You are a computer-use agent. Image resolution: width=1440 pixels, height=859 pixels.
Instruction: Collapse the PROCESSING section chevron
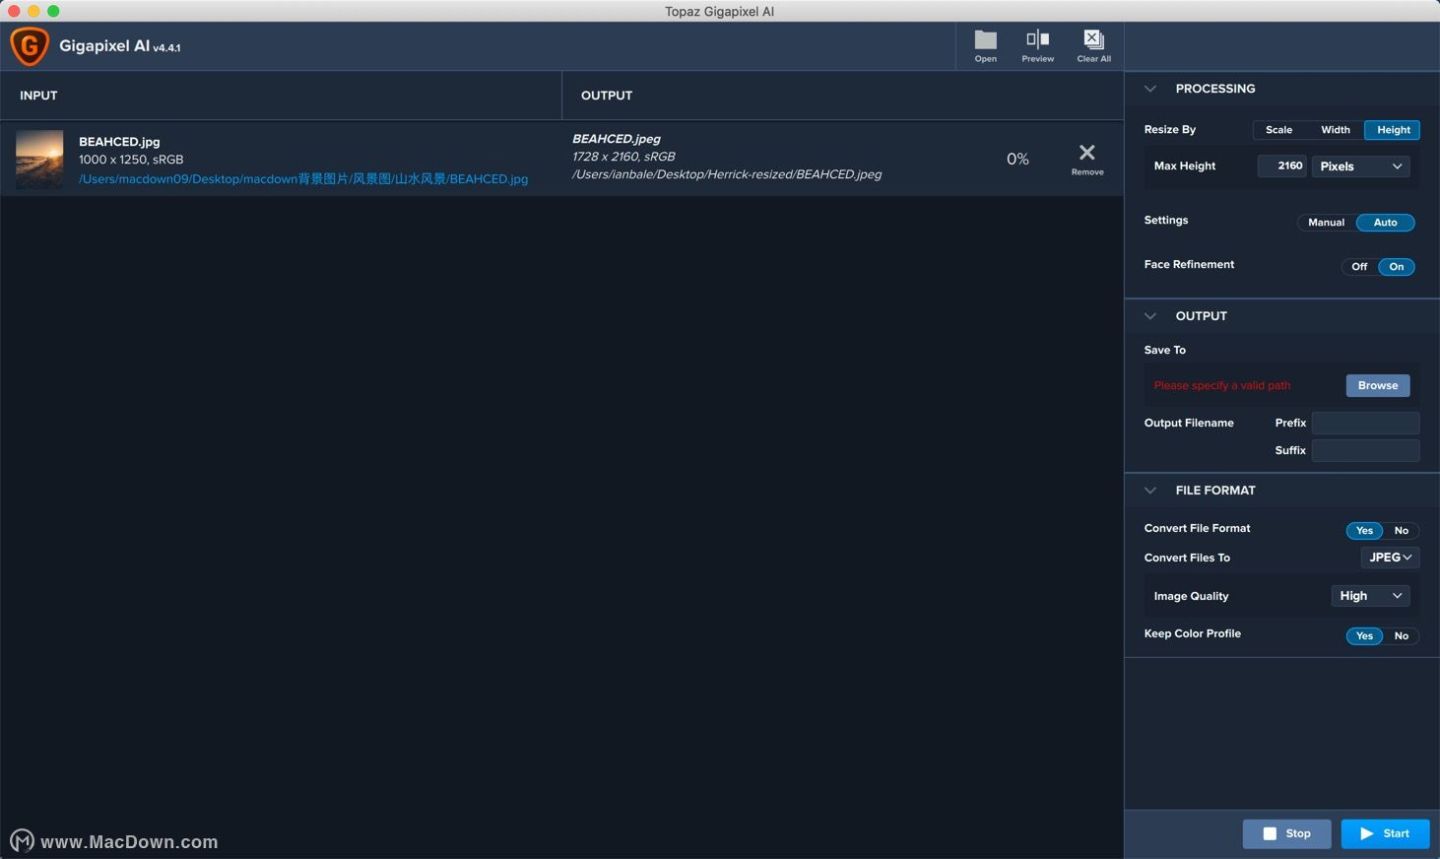point(1150,89)
